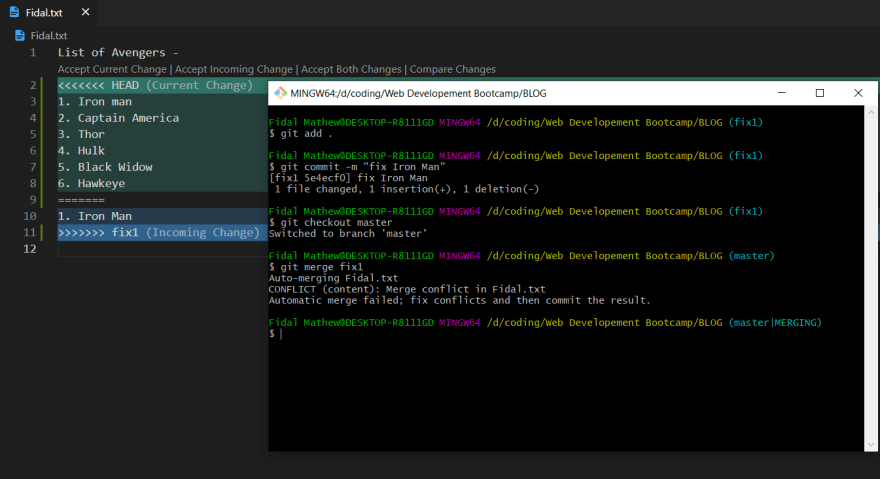Accept Both Changes in merge conflict
Image resolution: width=880 pixels, height=479 pixels.
(x=351, y=69)
